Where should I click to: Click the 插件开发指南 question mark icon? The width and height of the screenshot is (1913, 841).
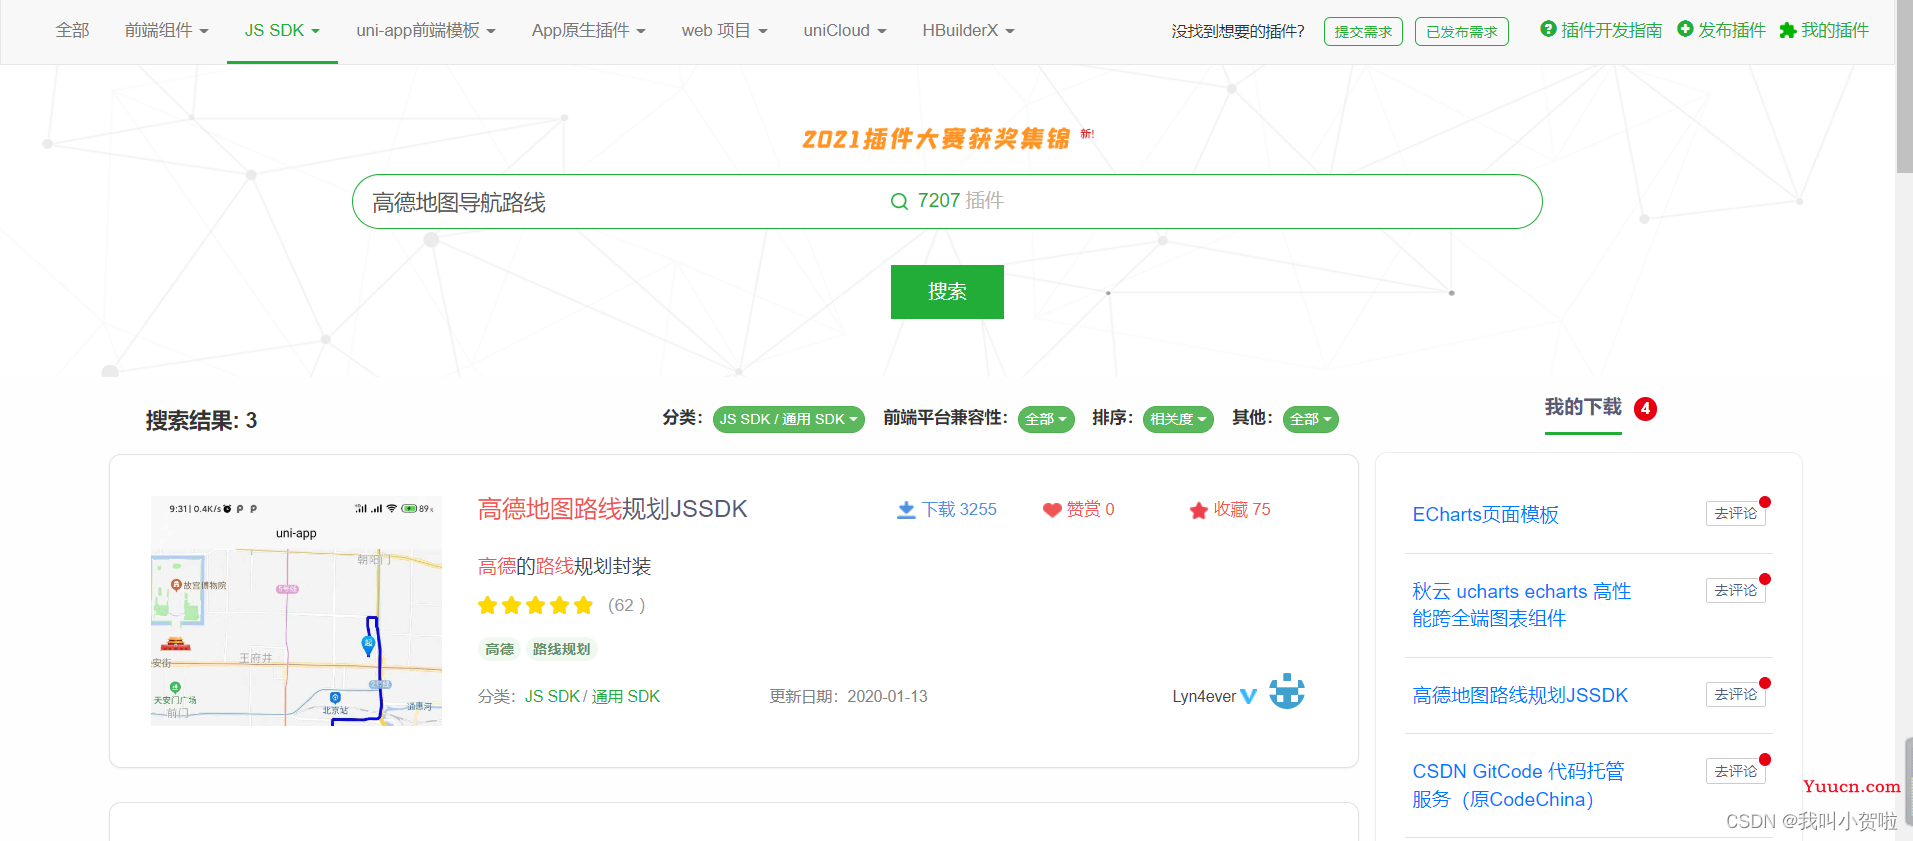pos(1548,29)
